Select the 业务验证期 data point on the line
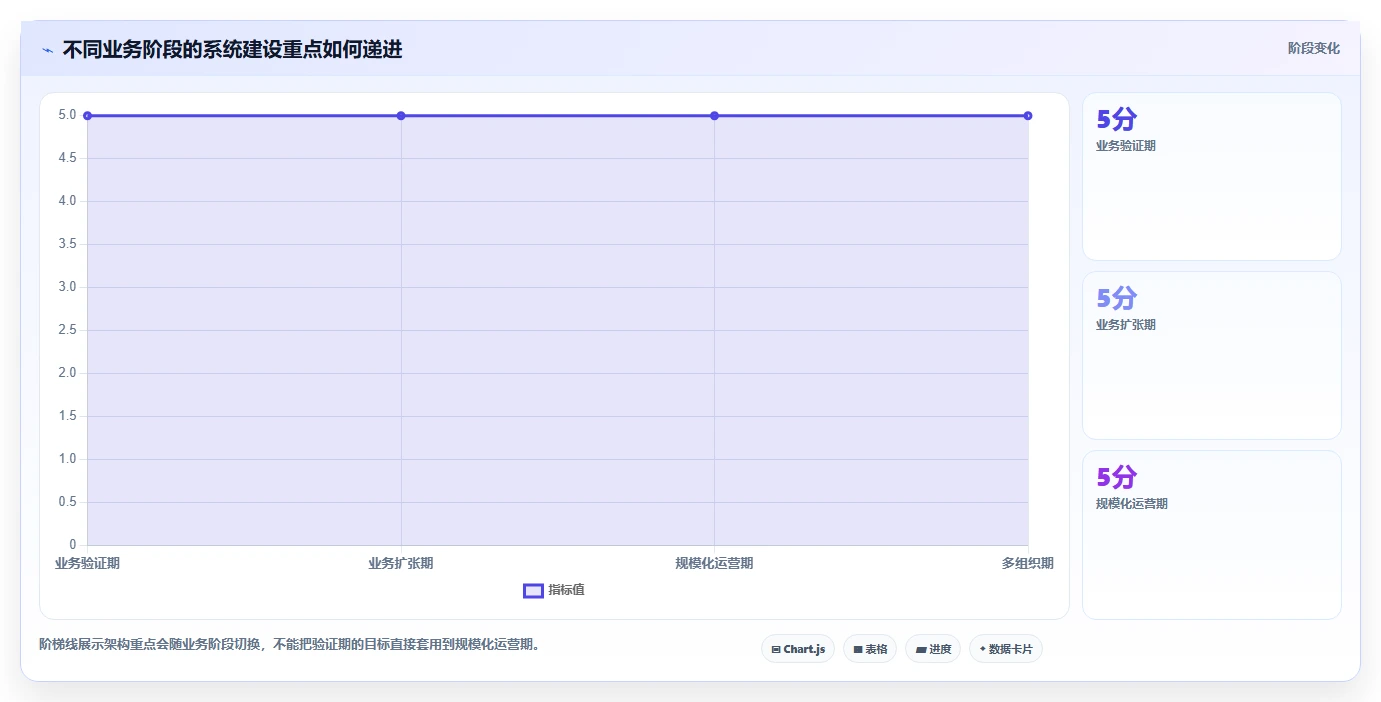1381x702 pixels. [x=88, y=116]
